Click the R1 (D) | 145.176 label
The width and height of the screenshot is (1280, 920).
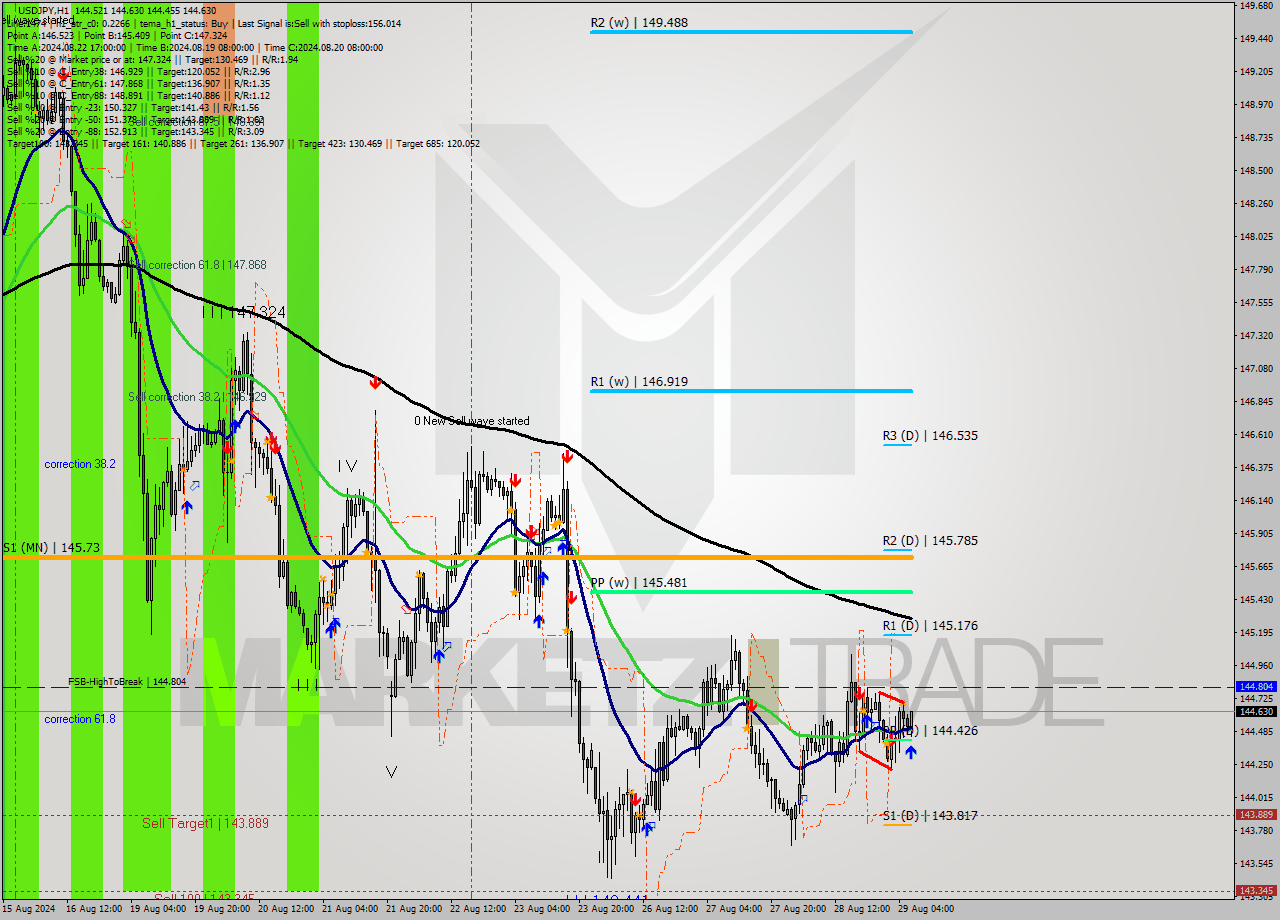click(x=930, y=625)
